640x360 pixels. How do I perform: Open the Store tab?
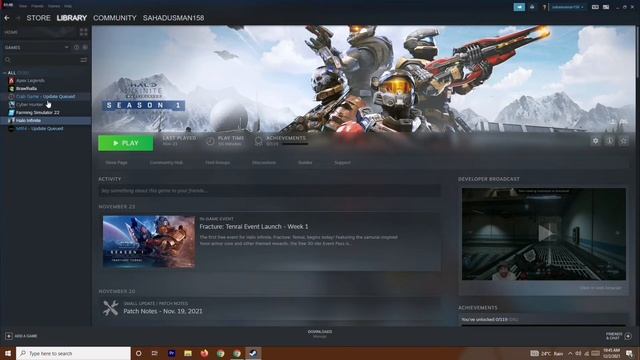pyautogui.click(x=38, y=18)
